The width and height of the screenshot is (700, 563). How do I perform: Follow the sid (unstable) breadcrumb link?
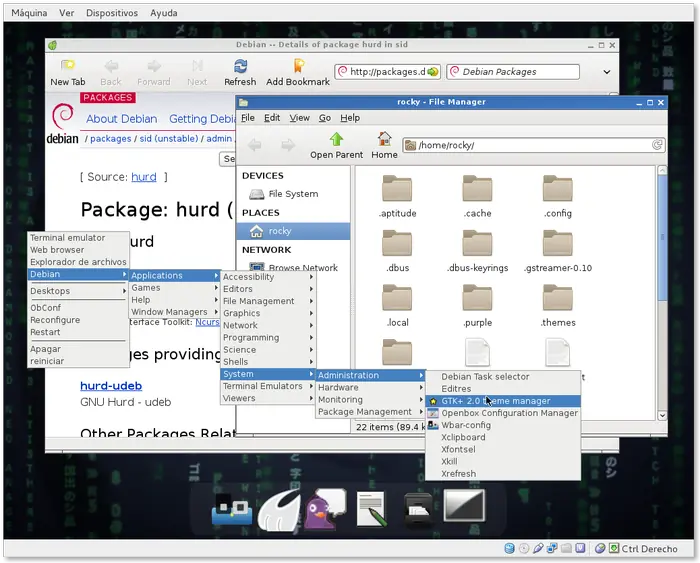[169, 138]
